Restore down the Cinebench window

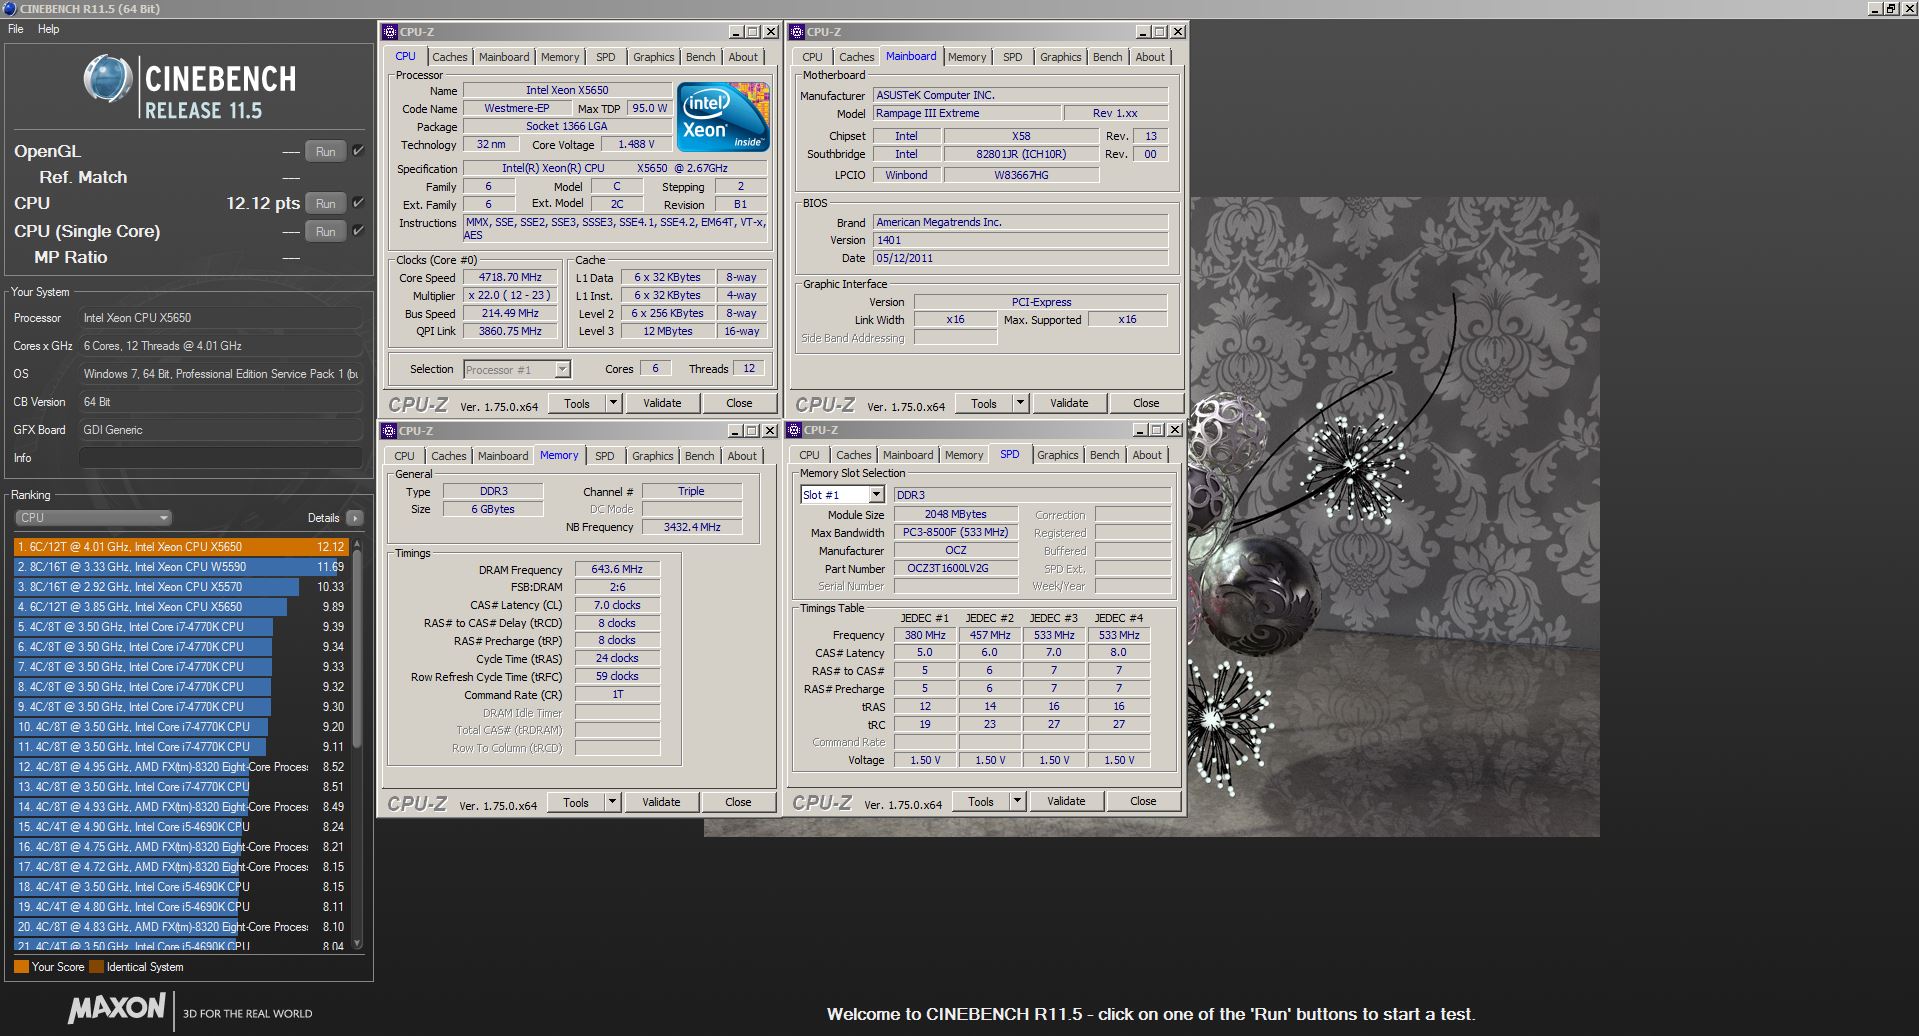point(1891,8)
